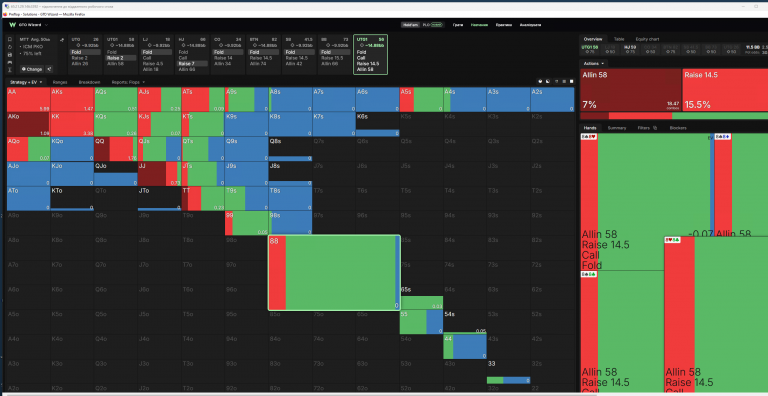768x396 pixels.
Task: Select Allin 74 in the BTN card
Action: (257, 63)
